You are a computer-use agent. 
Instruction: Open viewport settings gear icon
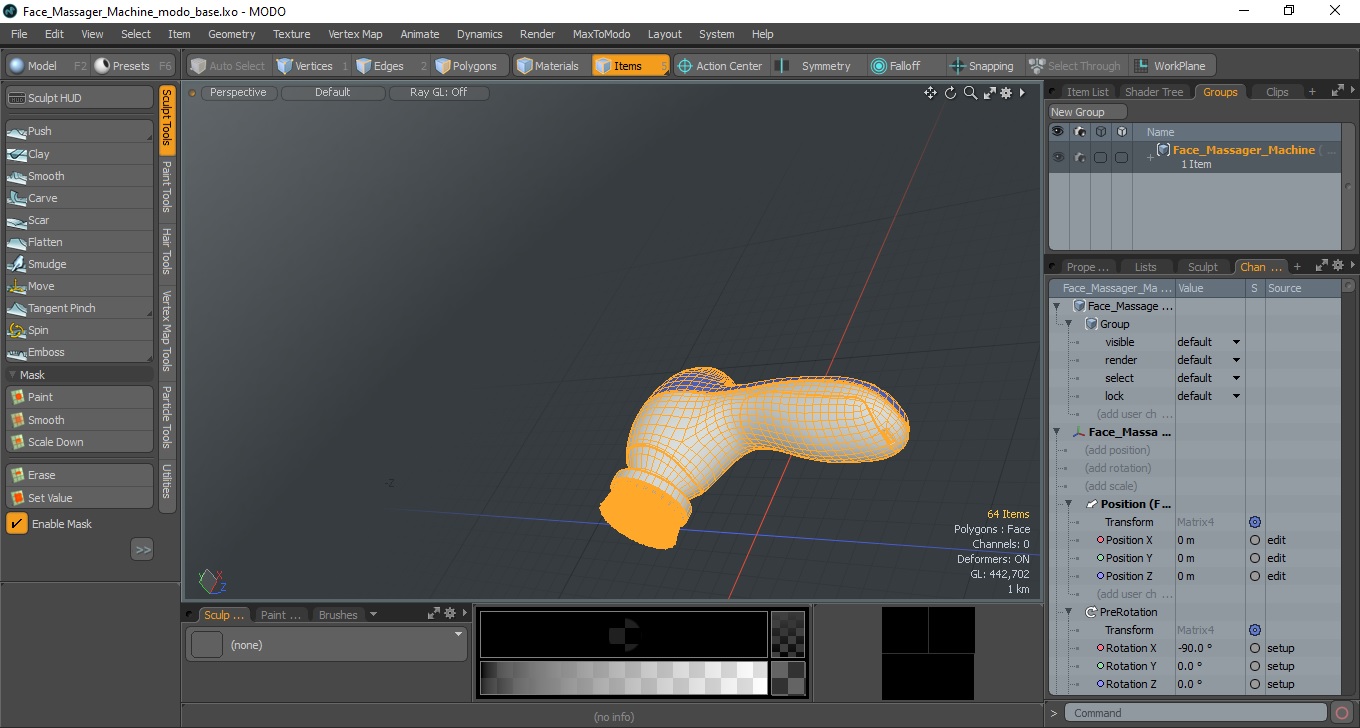click(1006, 93)
